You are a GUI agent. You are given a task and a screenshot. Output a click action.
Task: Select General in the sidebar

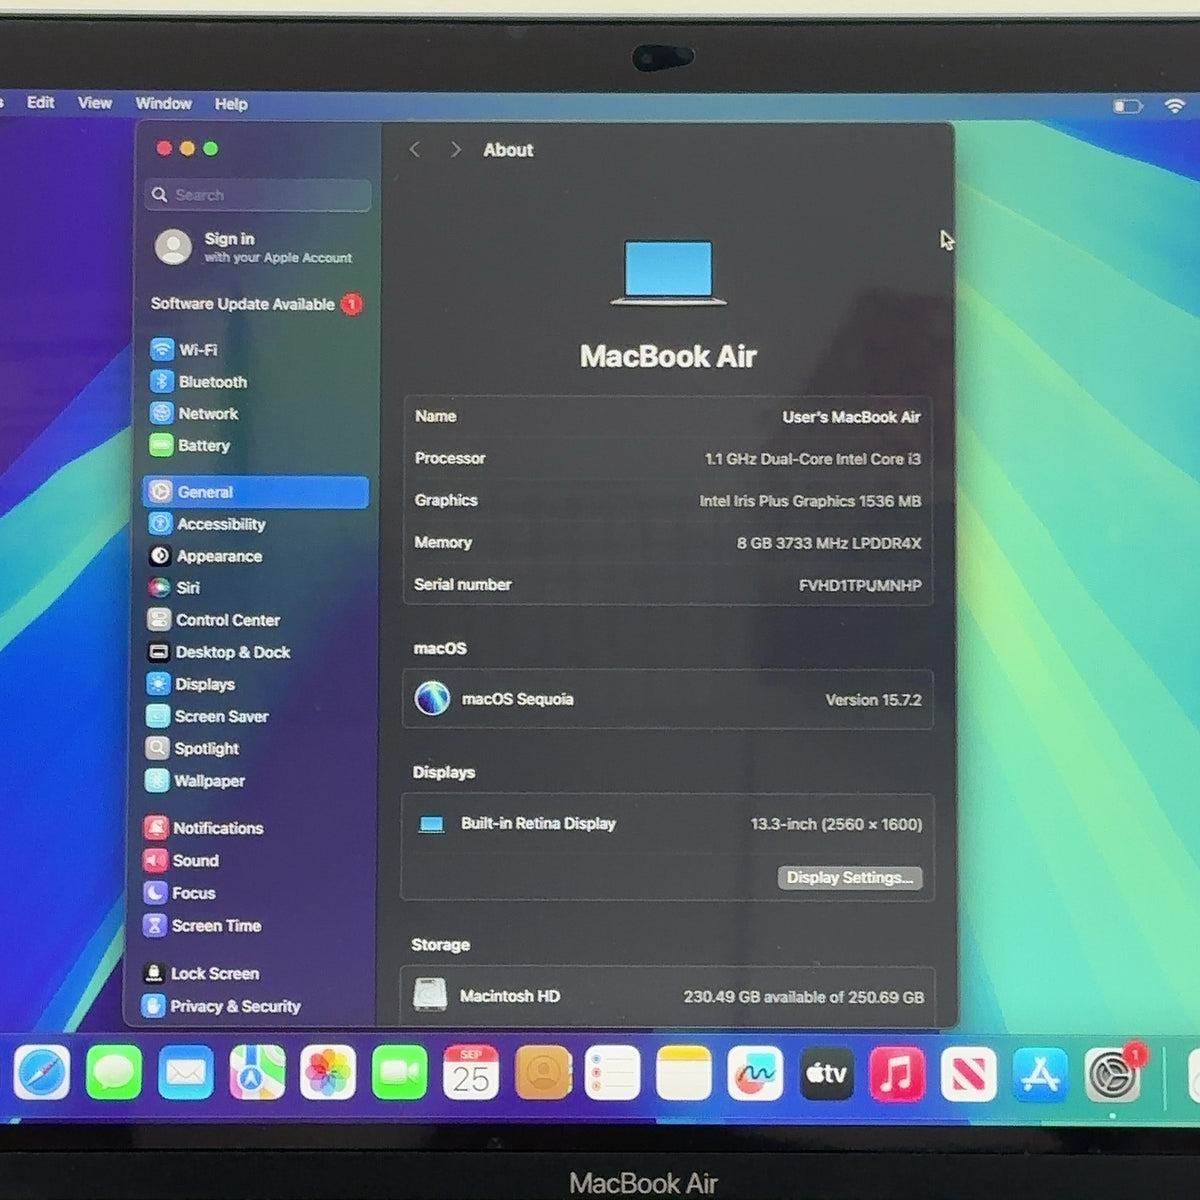click(256, 492)
